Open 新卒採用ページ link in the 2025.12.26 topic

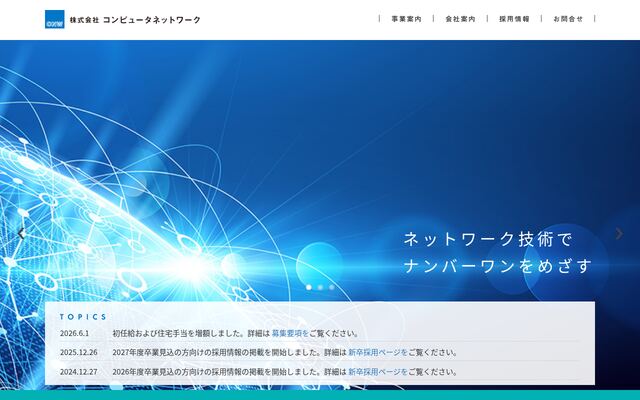pyautogui.click(x=378, y=352)
